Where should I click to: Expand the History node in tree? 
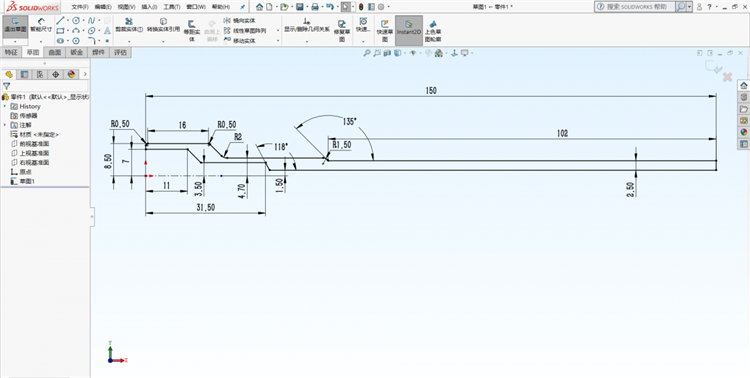[5, 106]
